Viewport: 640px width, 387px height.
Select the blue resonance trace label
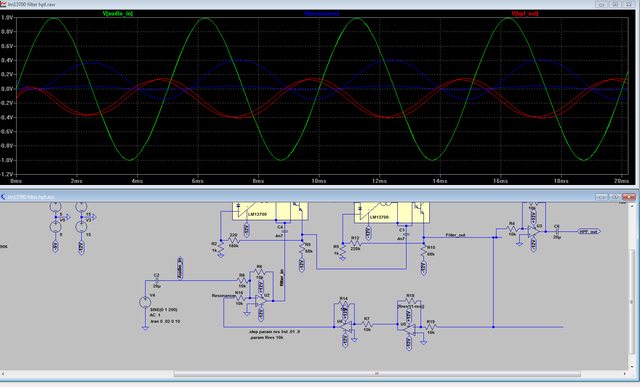click(x=321, y=13)
